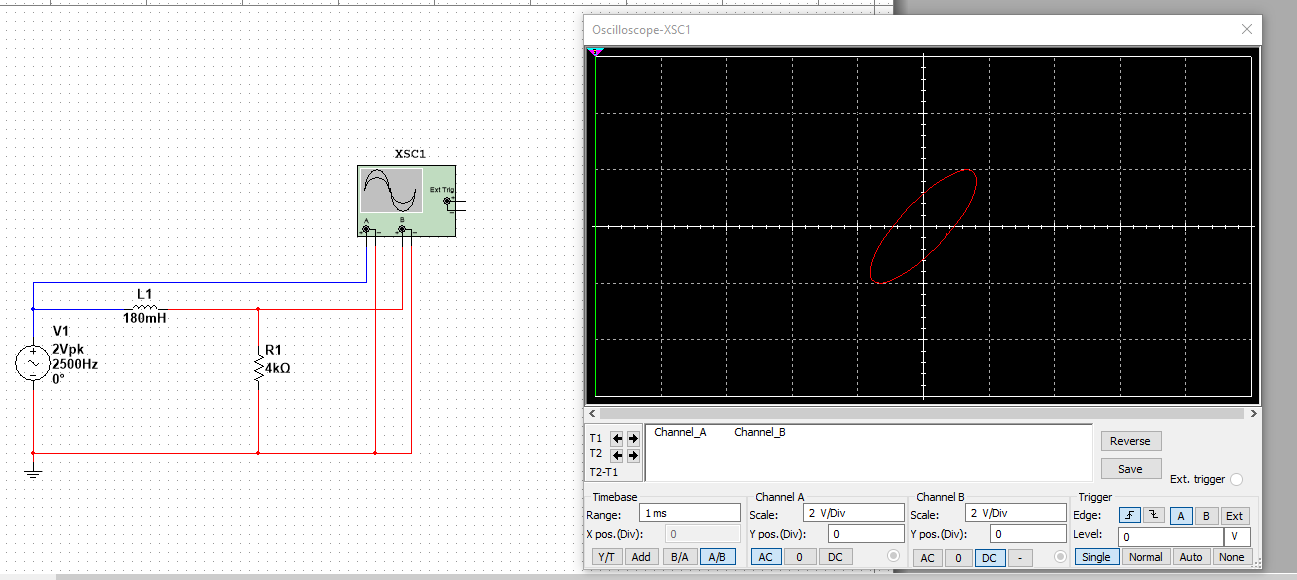Set trigger mode to Auto
Viewport: 1297px width, 580px height.
pos(1192,556)
